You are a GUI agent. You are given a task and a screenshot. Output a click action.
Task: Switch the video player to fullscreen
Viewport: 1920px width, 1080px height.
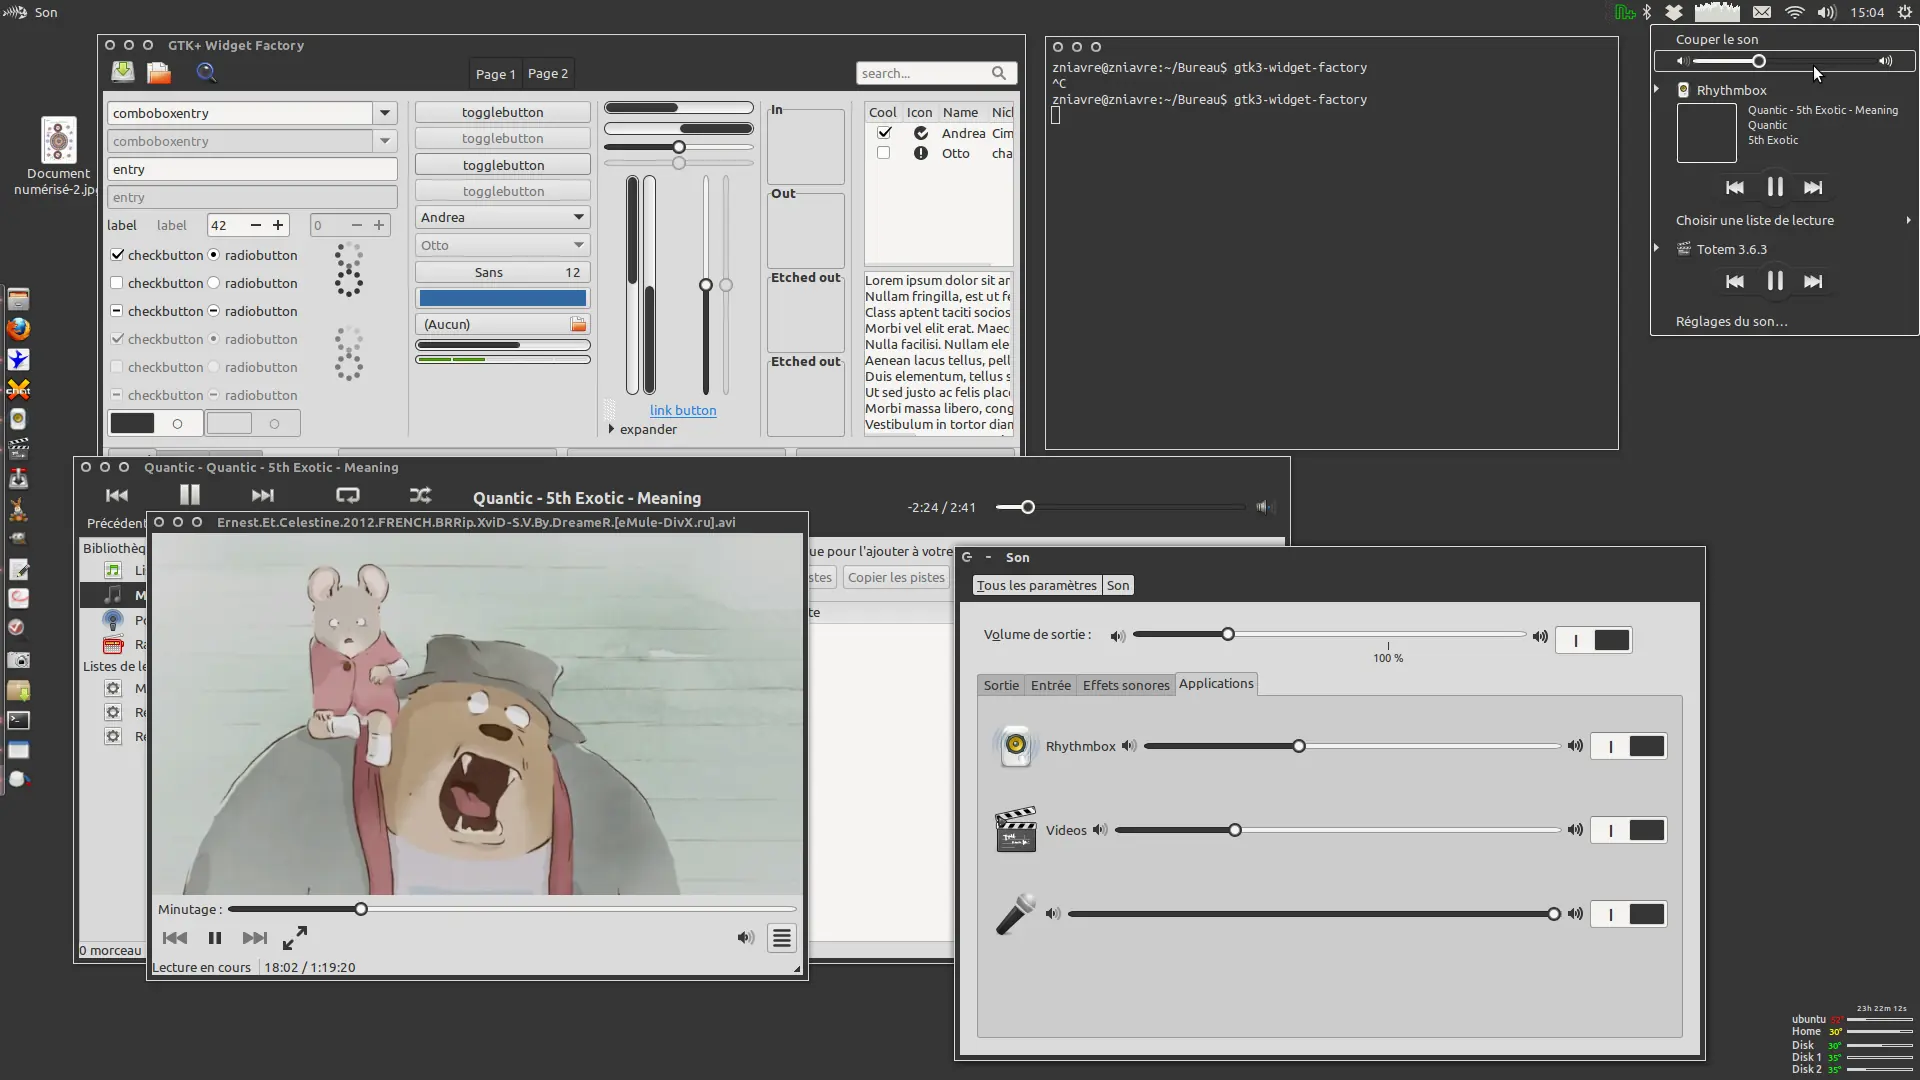click(x=295, y=938)
